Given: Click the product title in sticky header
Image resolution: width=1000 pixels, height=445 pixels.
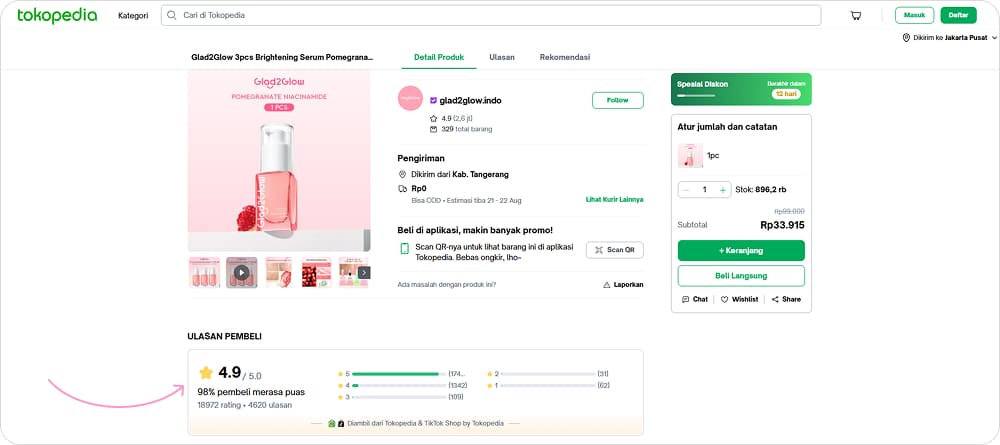Looking at the screenshot, I should pyautogui.click(x=282, y=57).
